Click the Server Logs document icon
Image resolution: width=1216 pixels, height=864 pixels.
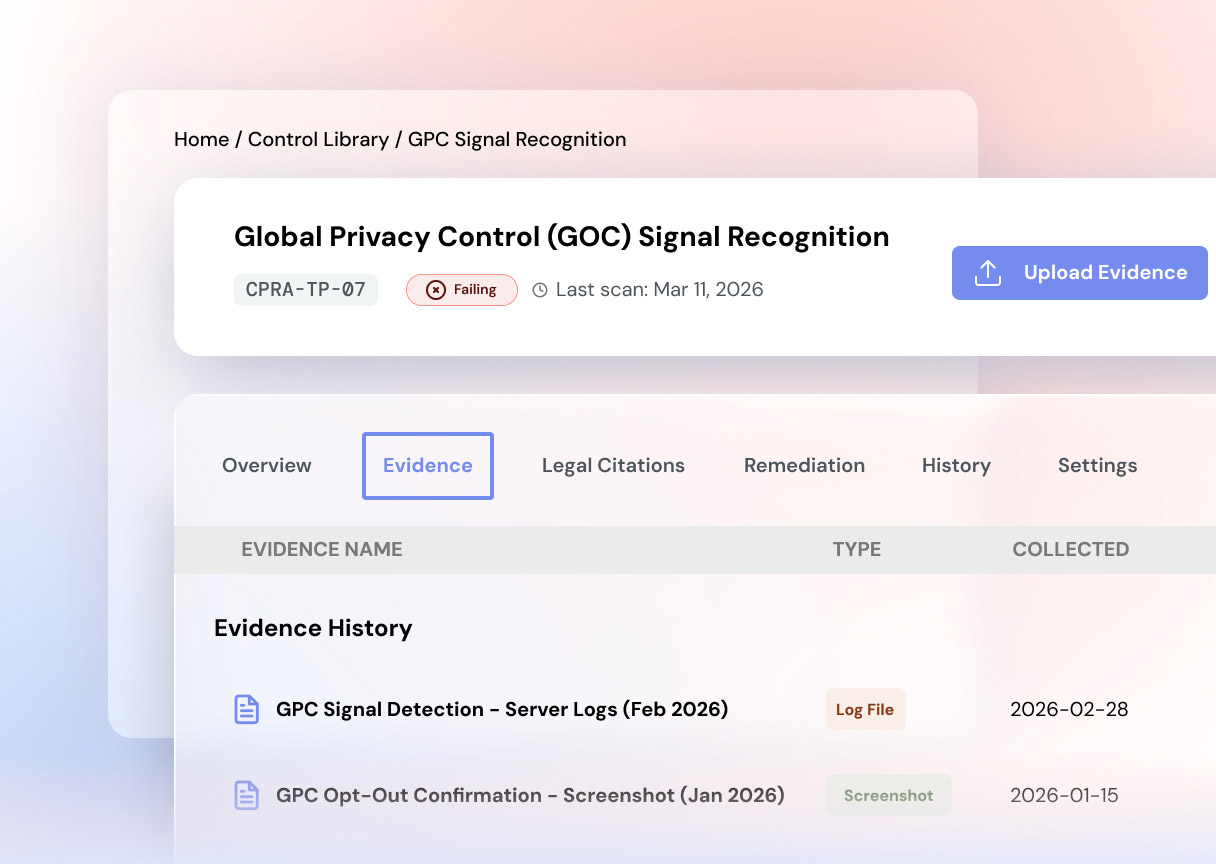tap(246, 709)
